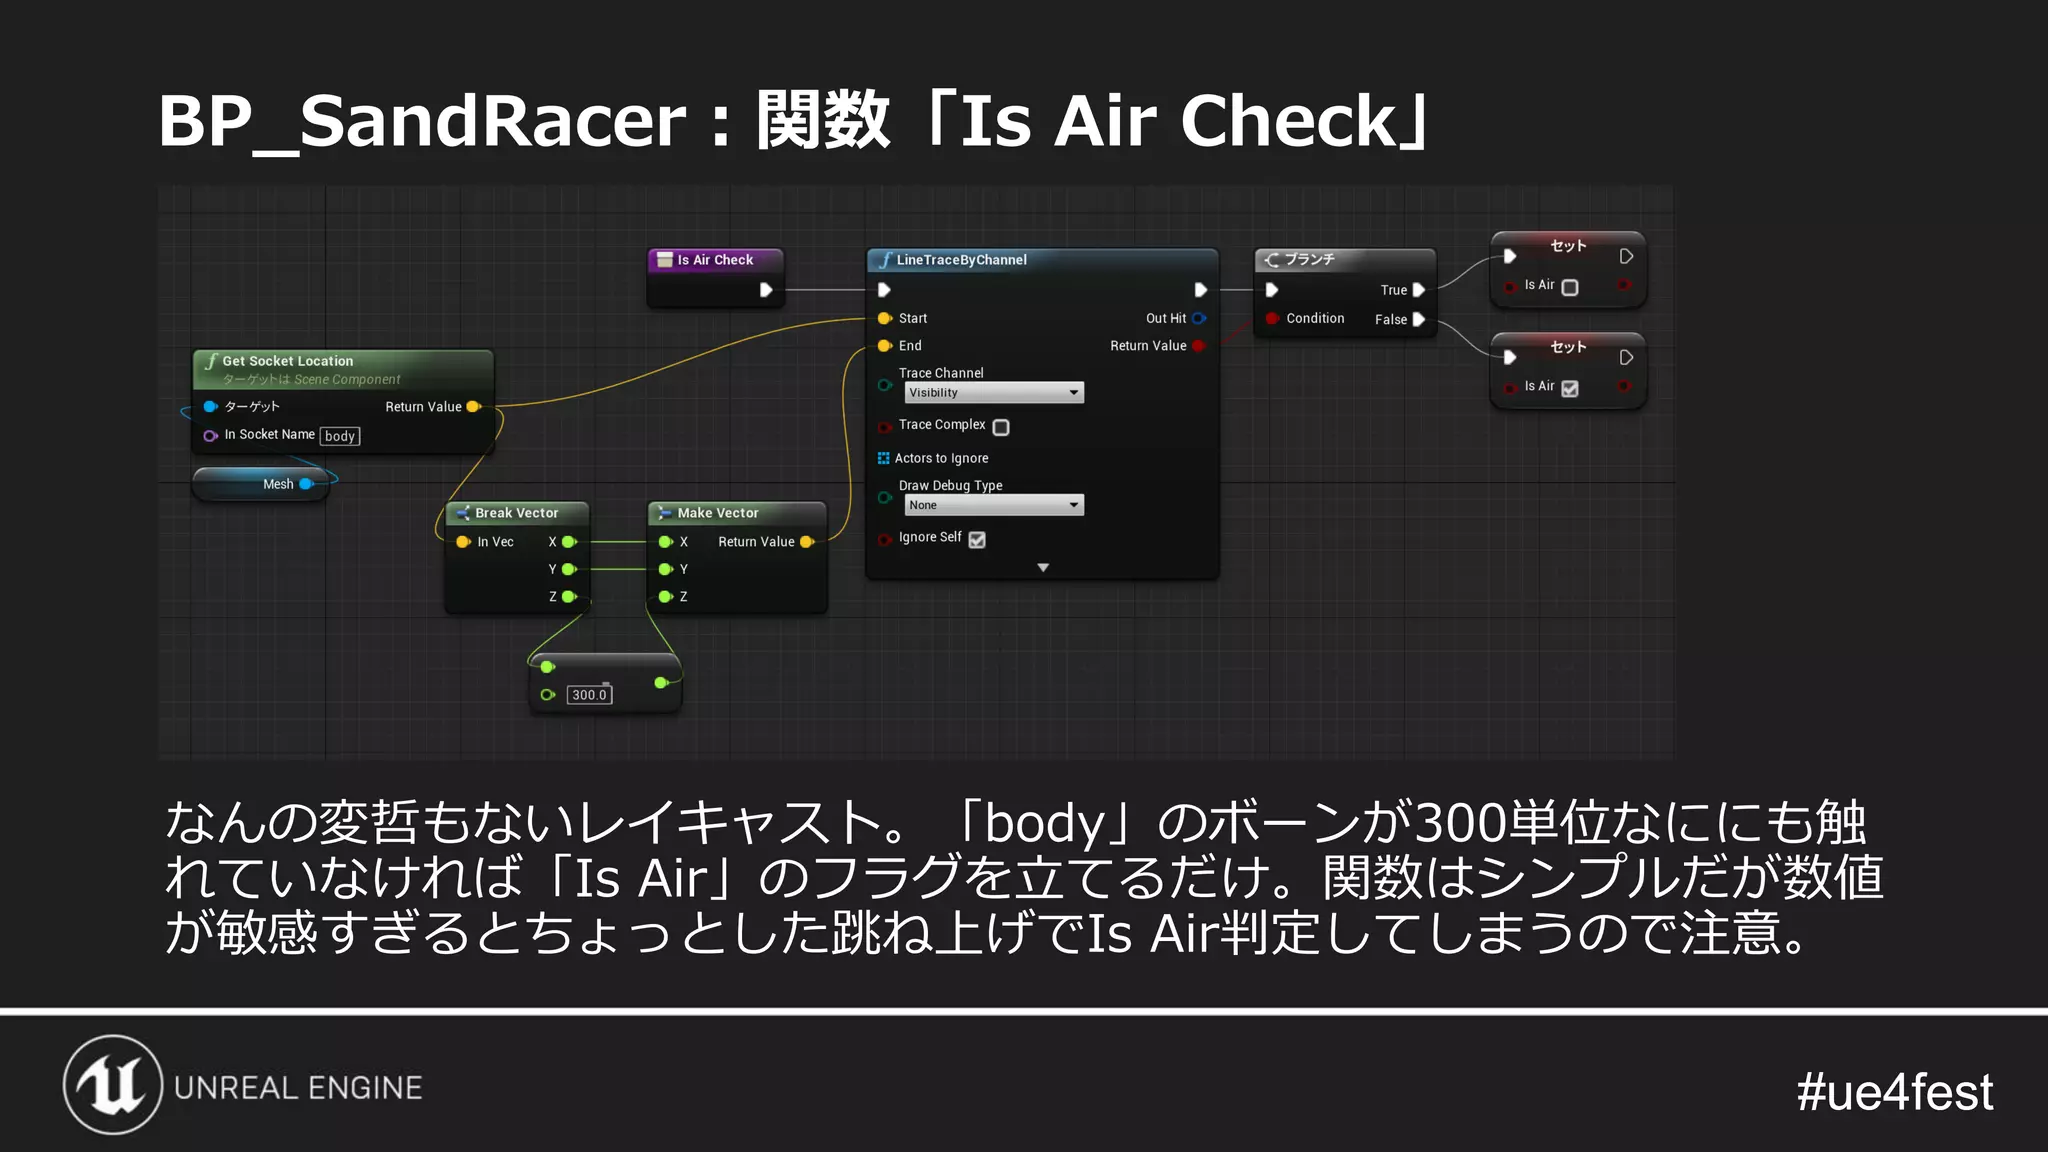This screenshot has width=2048, height=1152.
Task: Click the Branch True exec pin
Action: pos(1419,290)
